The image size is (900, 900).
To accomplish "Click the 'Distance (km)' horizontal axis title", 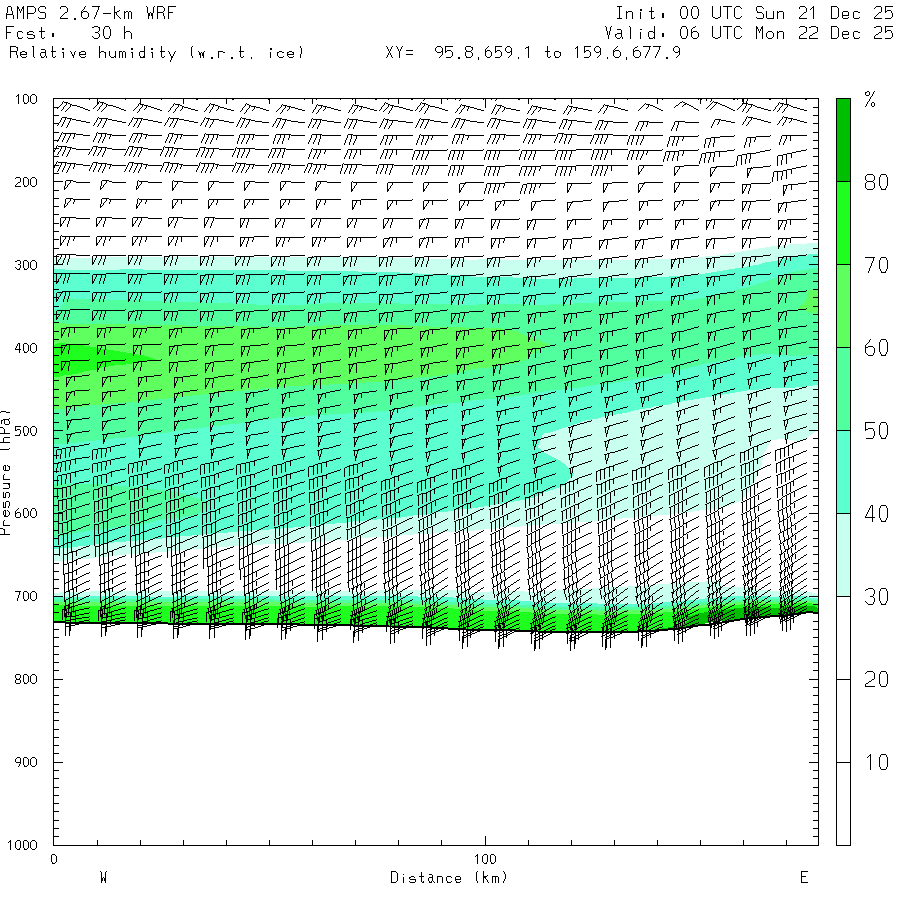I will click(x=449, y=878).
